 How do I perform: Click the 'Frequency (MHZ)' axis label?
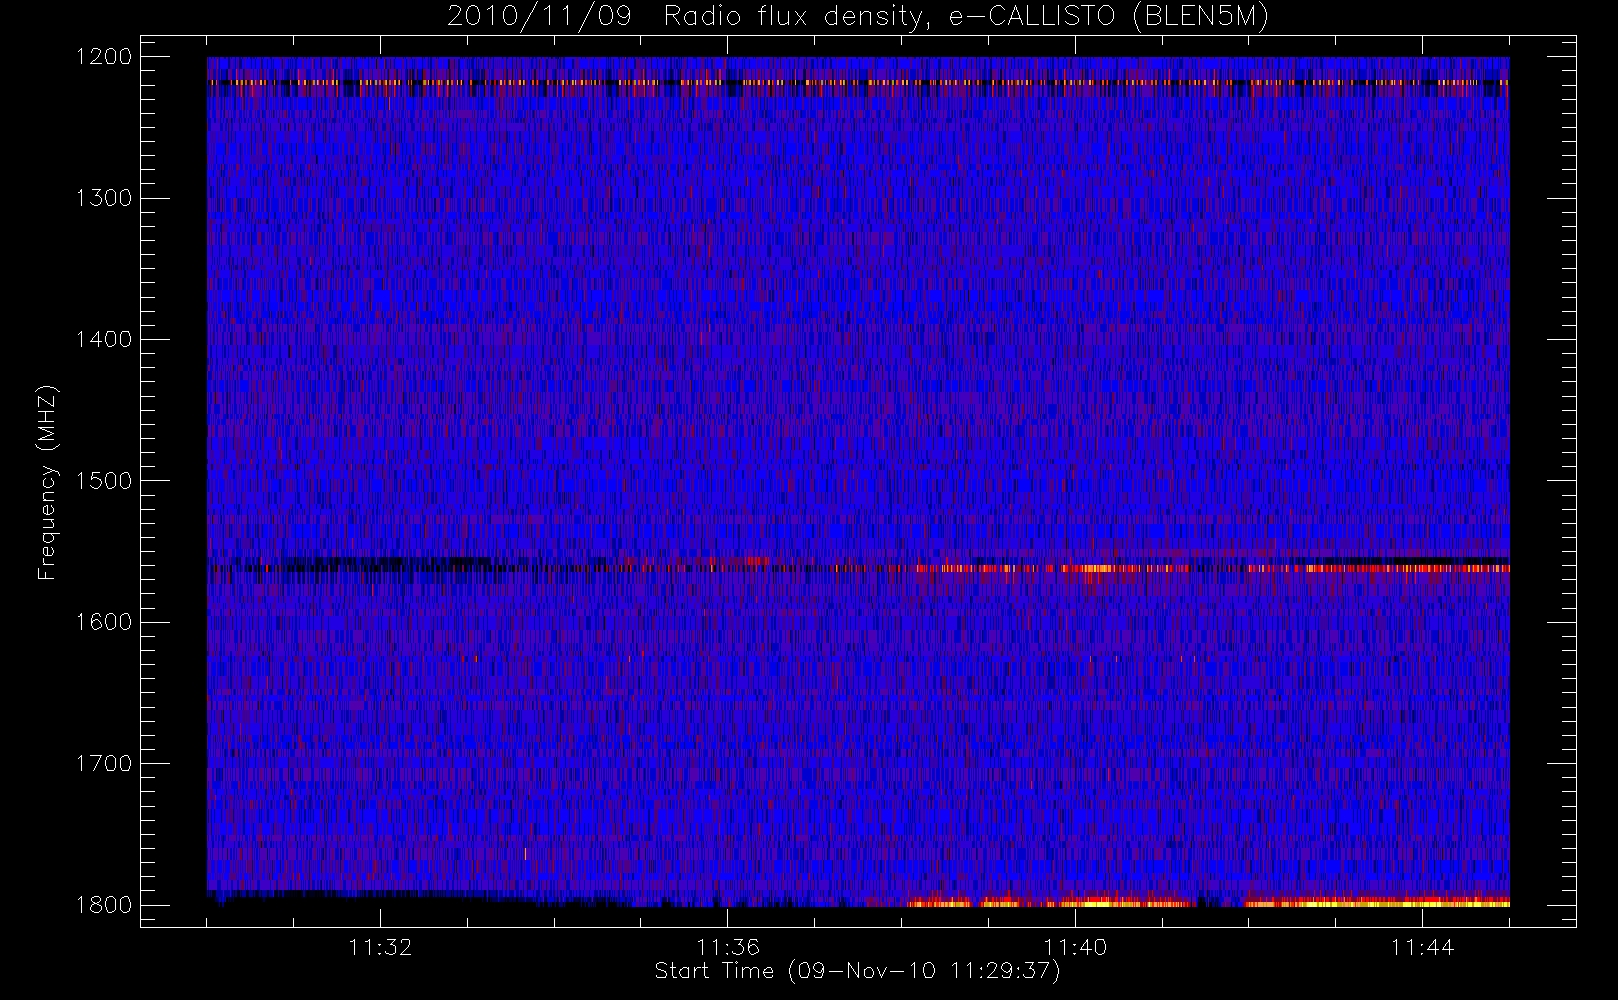(47, 482)
